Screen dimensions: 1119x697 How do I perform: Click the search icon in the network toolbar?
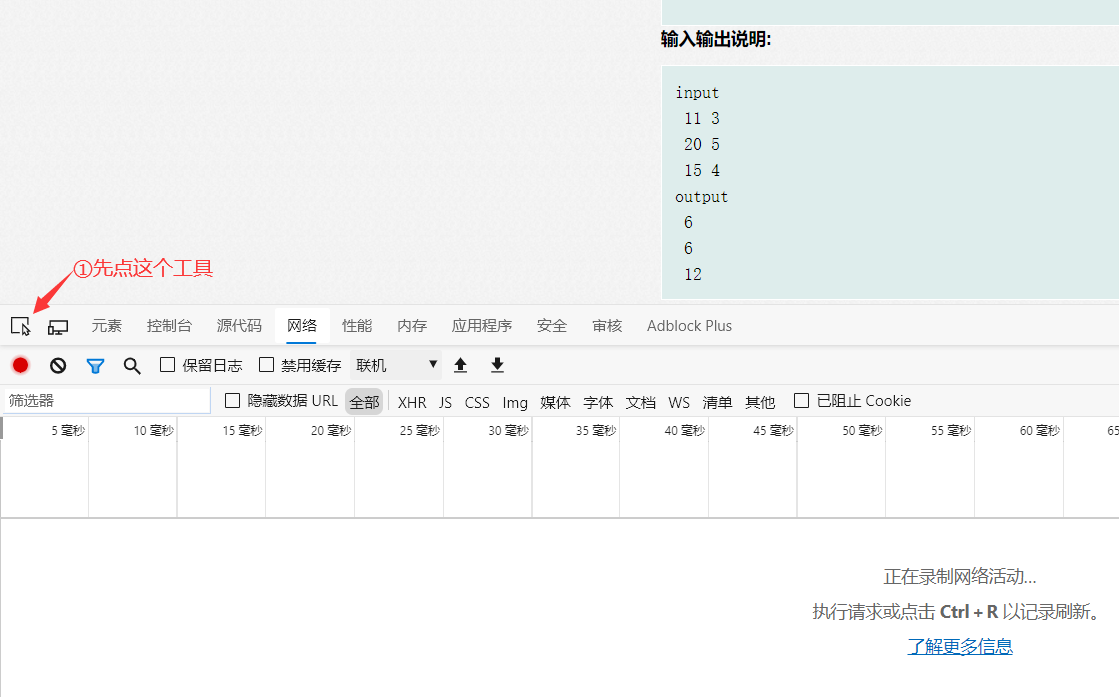tap(131, 364)
